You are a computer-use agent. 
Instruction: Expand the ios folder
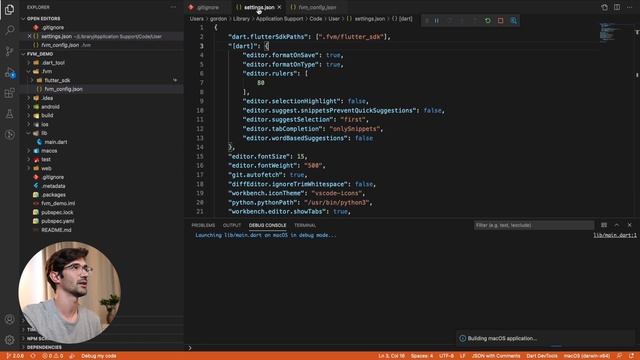coord(44,124)
